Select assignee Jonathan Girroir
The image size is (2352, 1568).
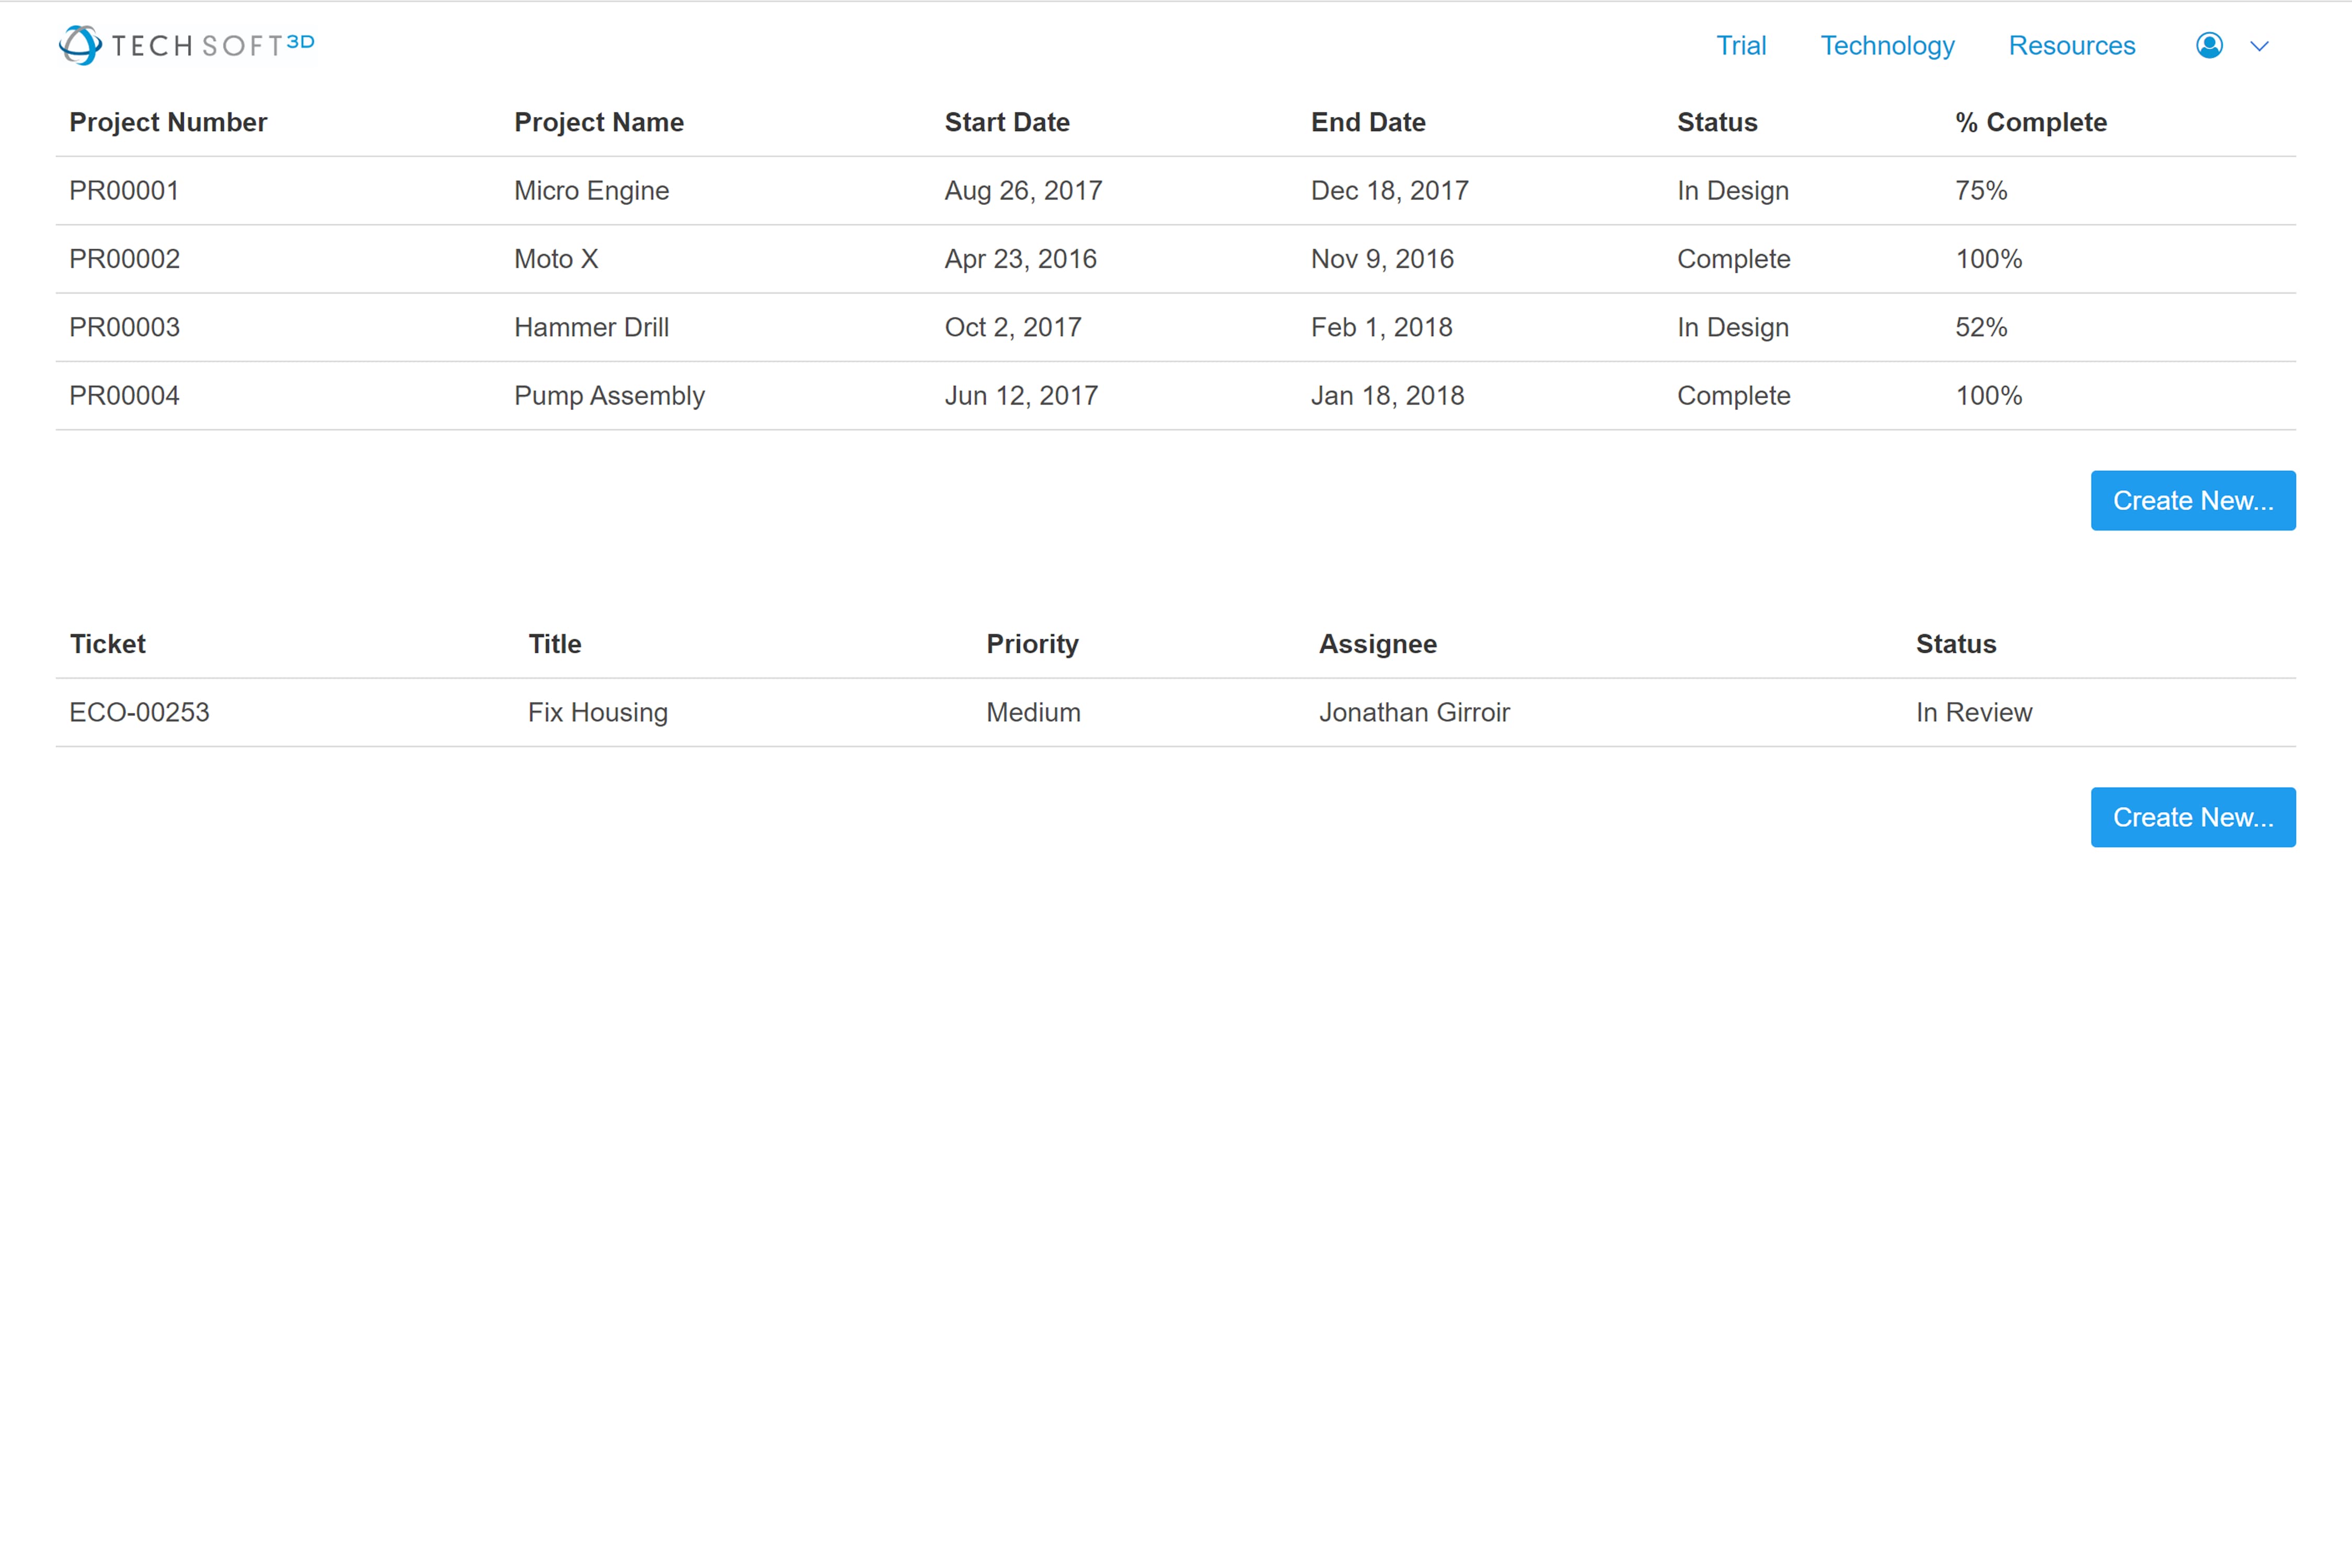click(x=1415, y=712)
